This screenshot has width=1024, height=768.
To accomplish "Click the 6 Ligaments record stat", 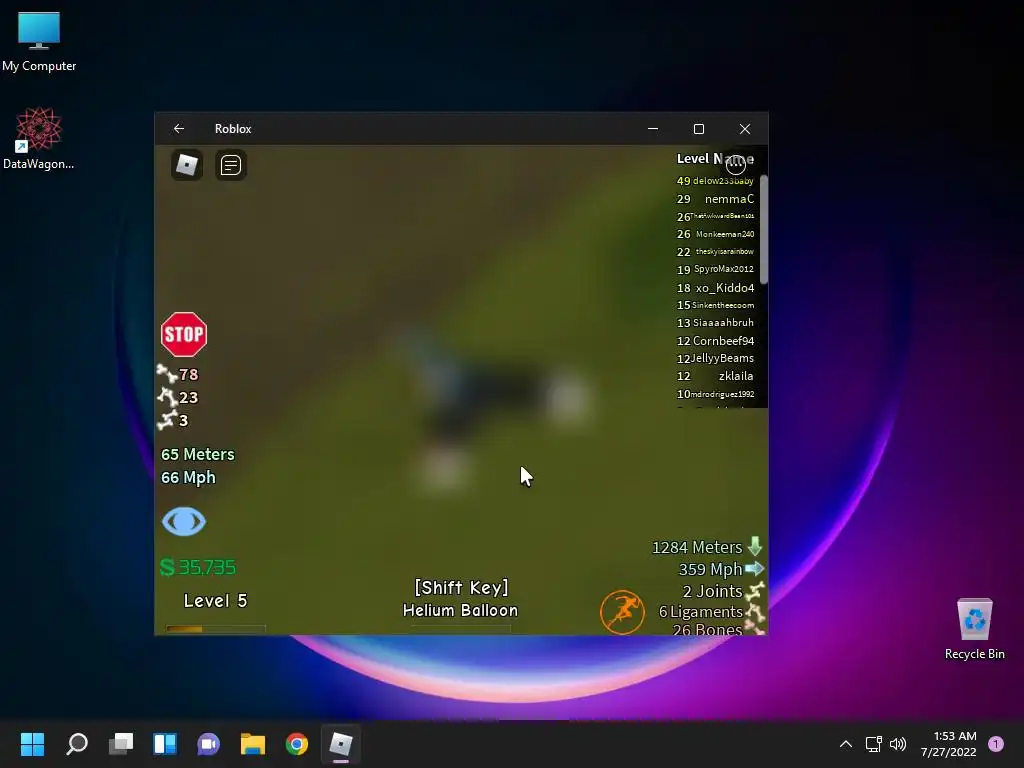I will tap(711, 612).
